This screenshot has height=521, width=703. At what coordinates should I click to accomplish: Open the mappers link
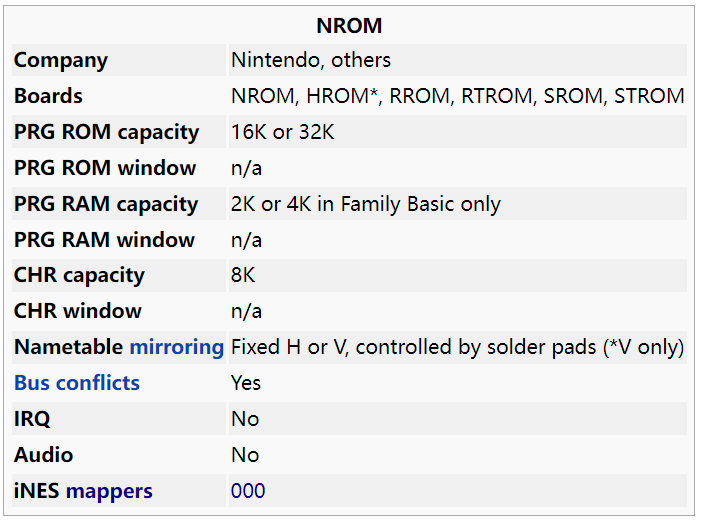click(x=109, y=491)
